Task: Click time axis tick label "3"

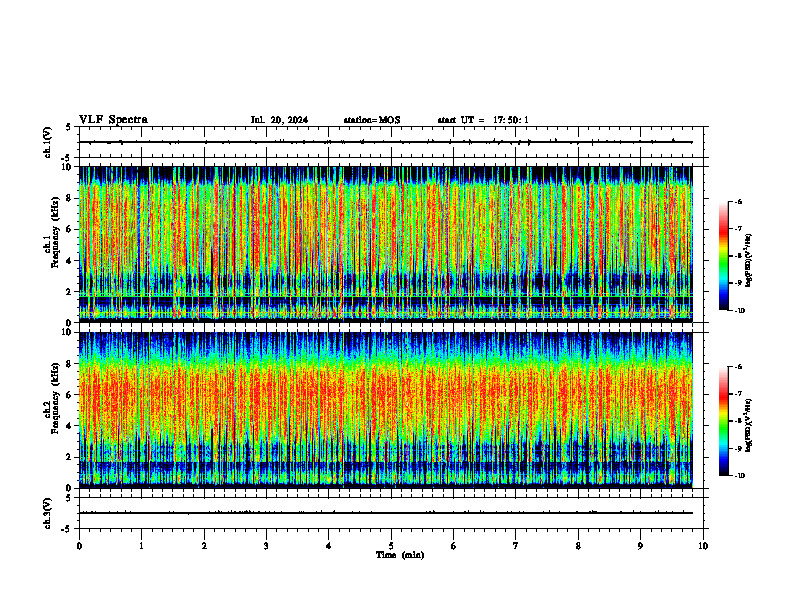Action: [266, 546]
